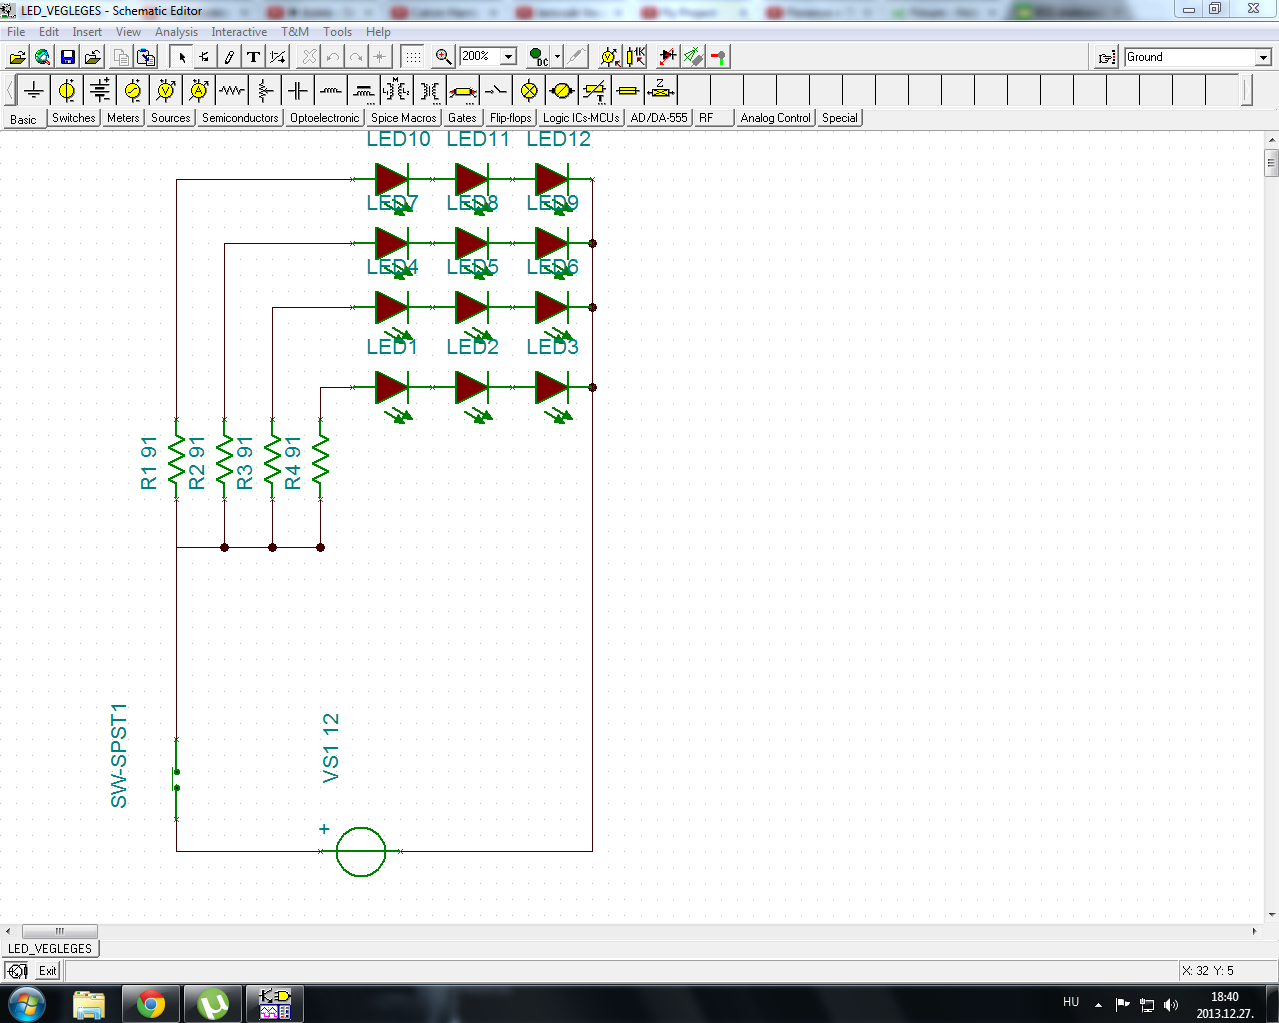
Task: Switch to the Spice Macros tab
Action: (x=404, y=118)
